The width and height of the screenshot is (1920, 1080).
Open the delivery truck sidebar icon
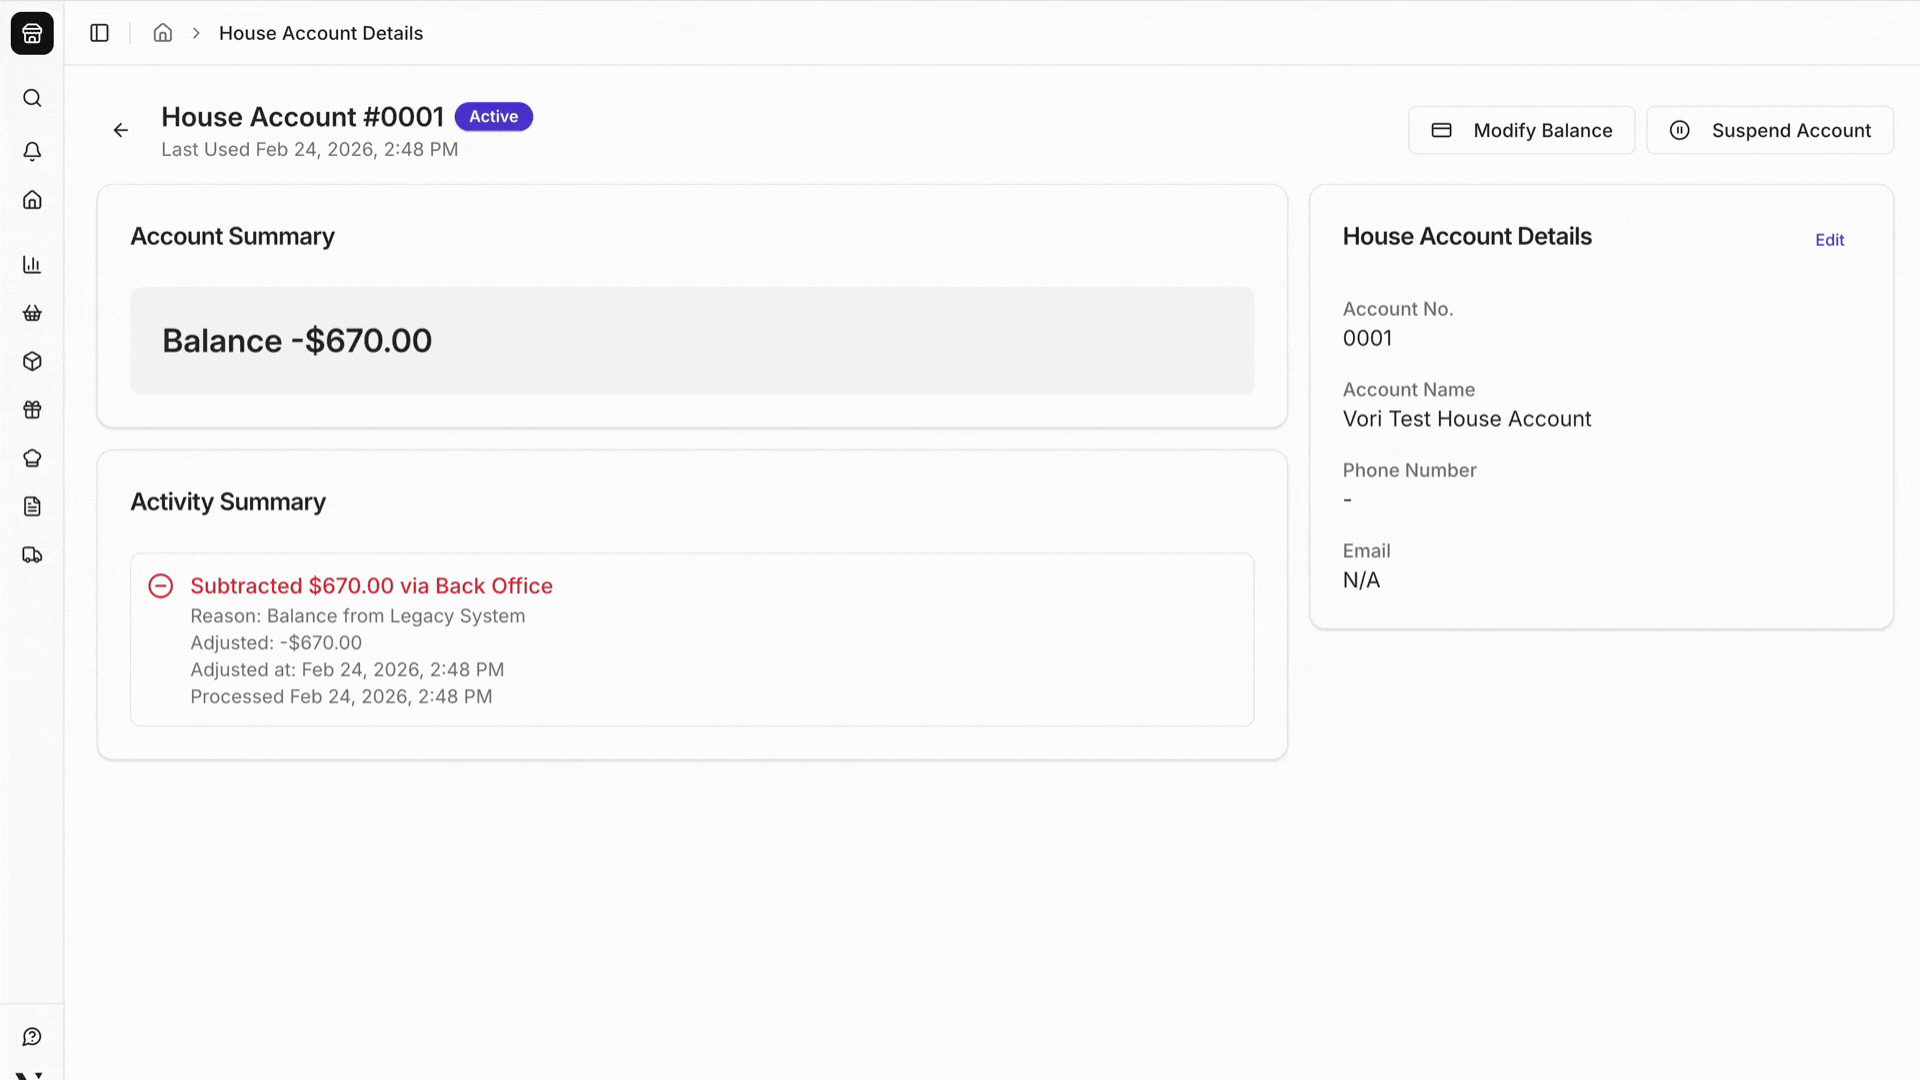coord(32,555)
